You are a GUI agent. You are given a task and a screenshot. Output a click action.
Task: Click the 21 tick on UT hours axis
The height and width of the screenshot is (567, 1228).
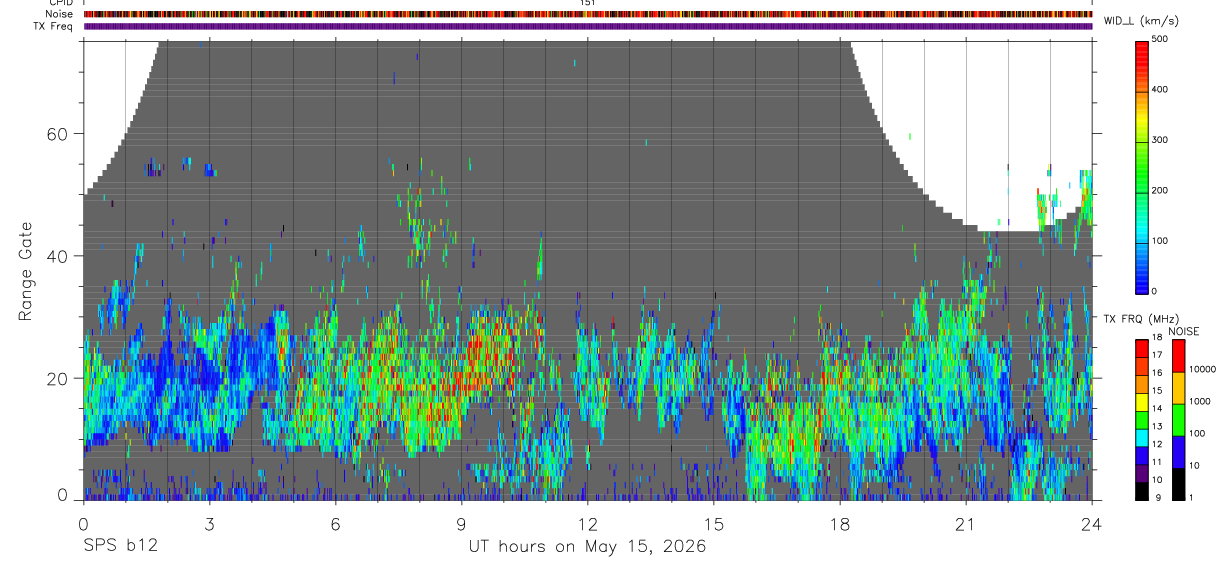tap(966, 523)
